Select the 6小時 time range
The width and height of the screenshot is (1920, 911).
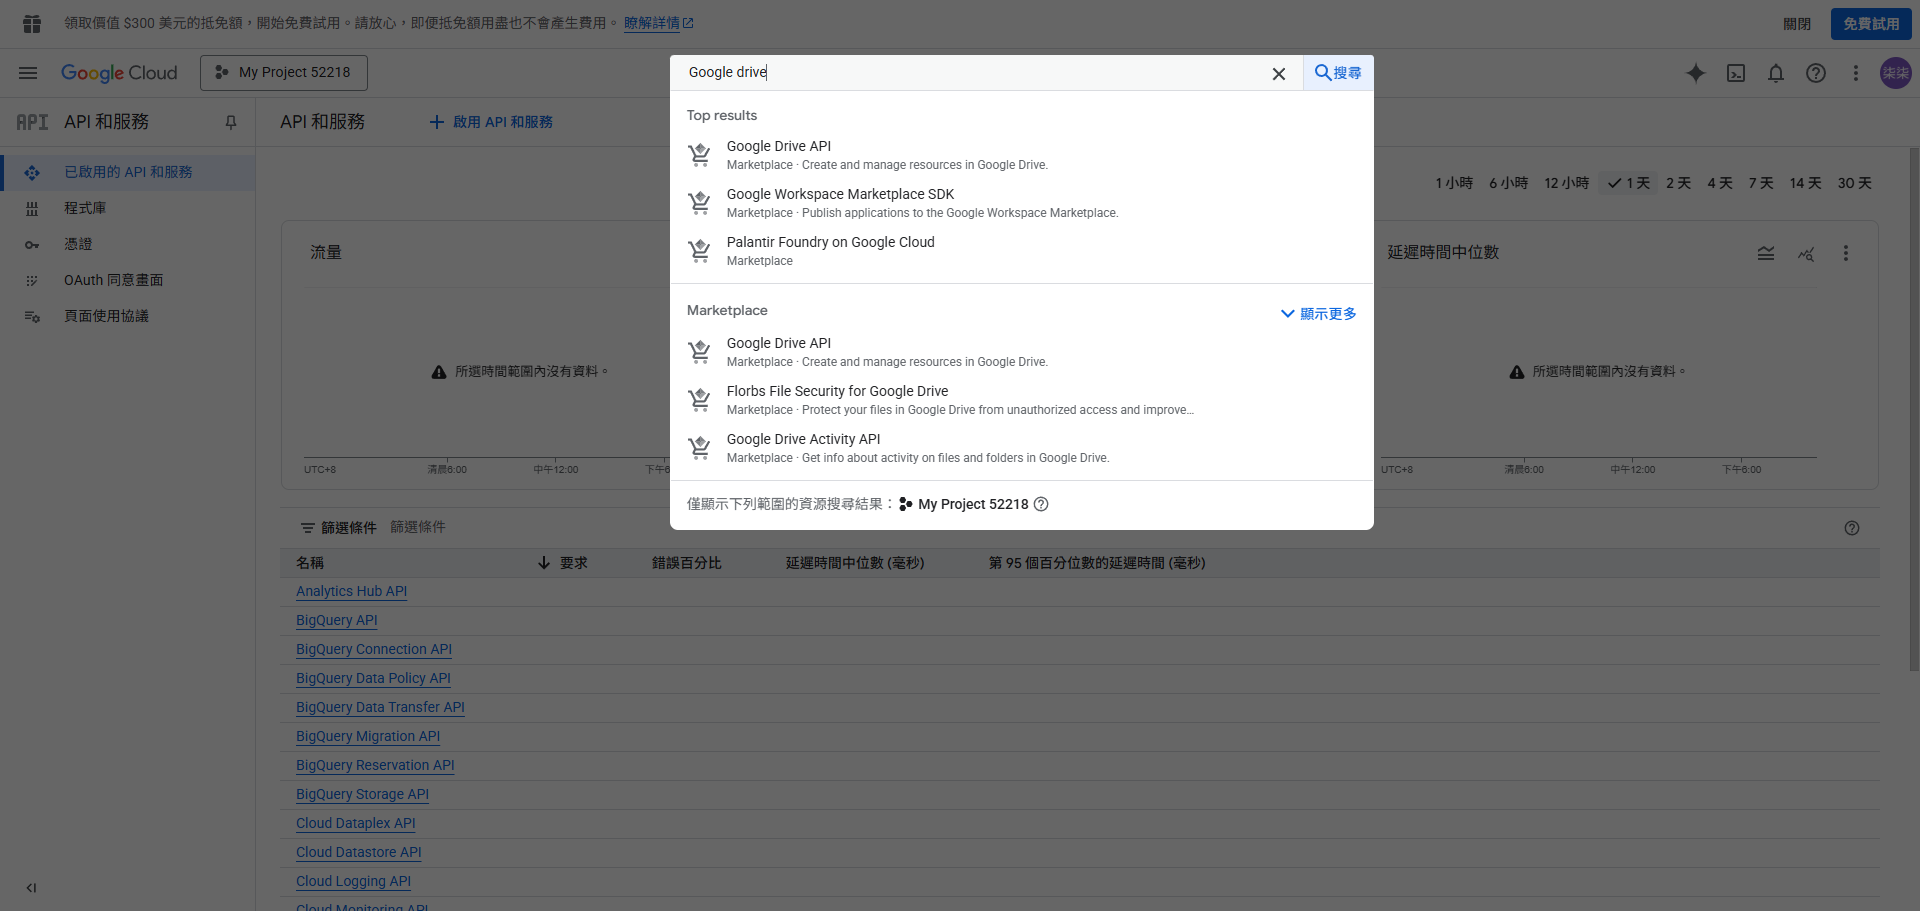[x=1508, y=183]
